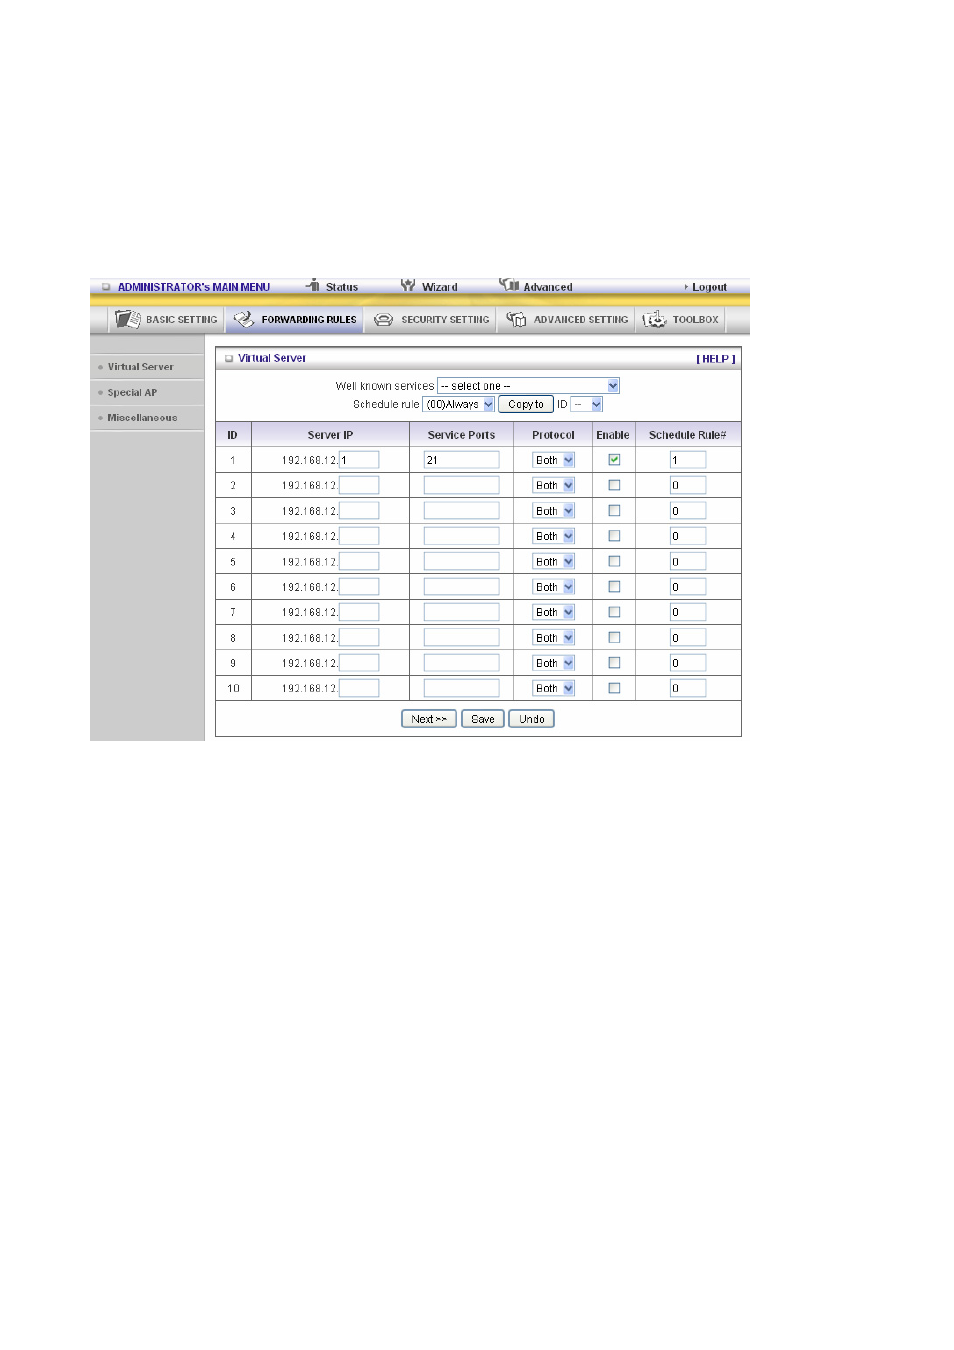Click Server IP field for rule 1
The width and height of the screenshot is (954, 1350).
pos(359,460)
